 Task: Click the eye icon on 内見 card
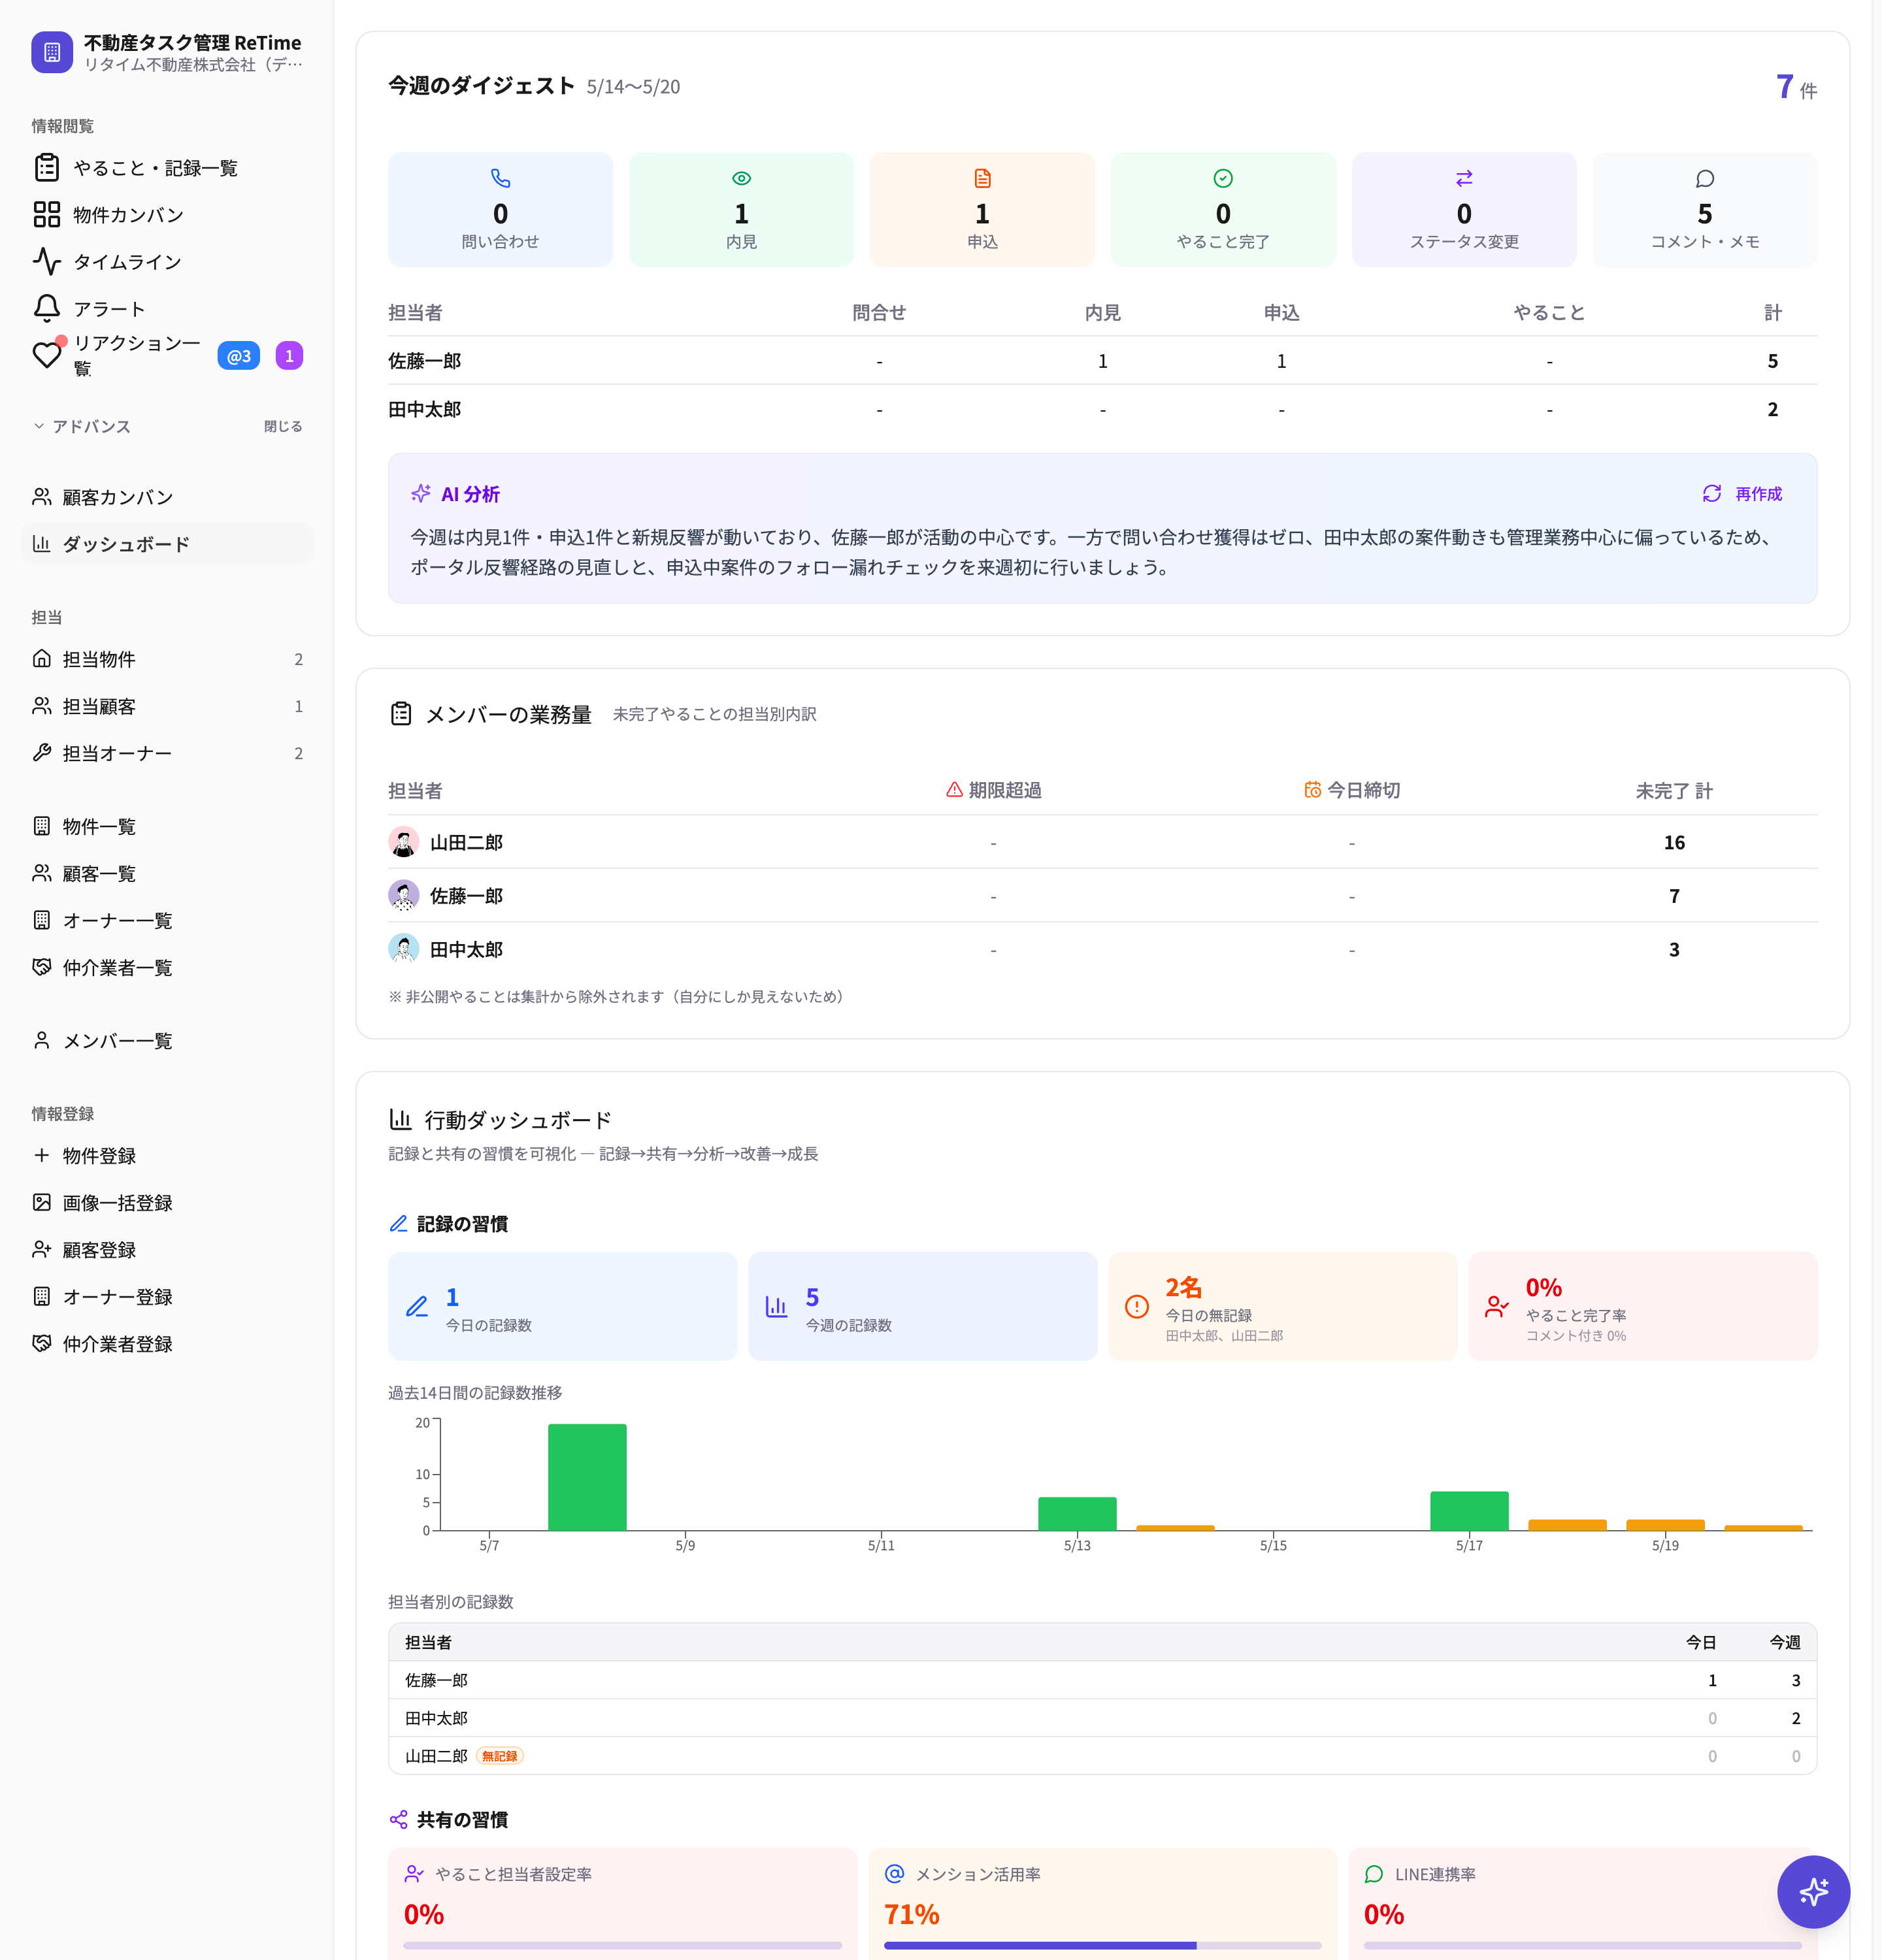(741, 178)
